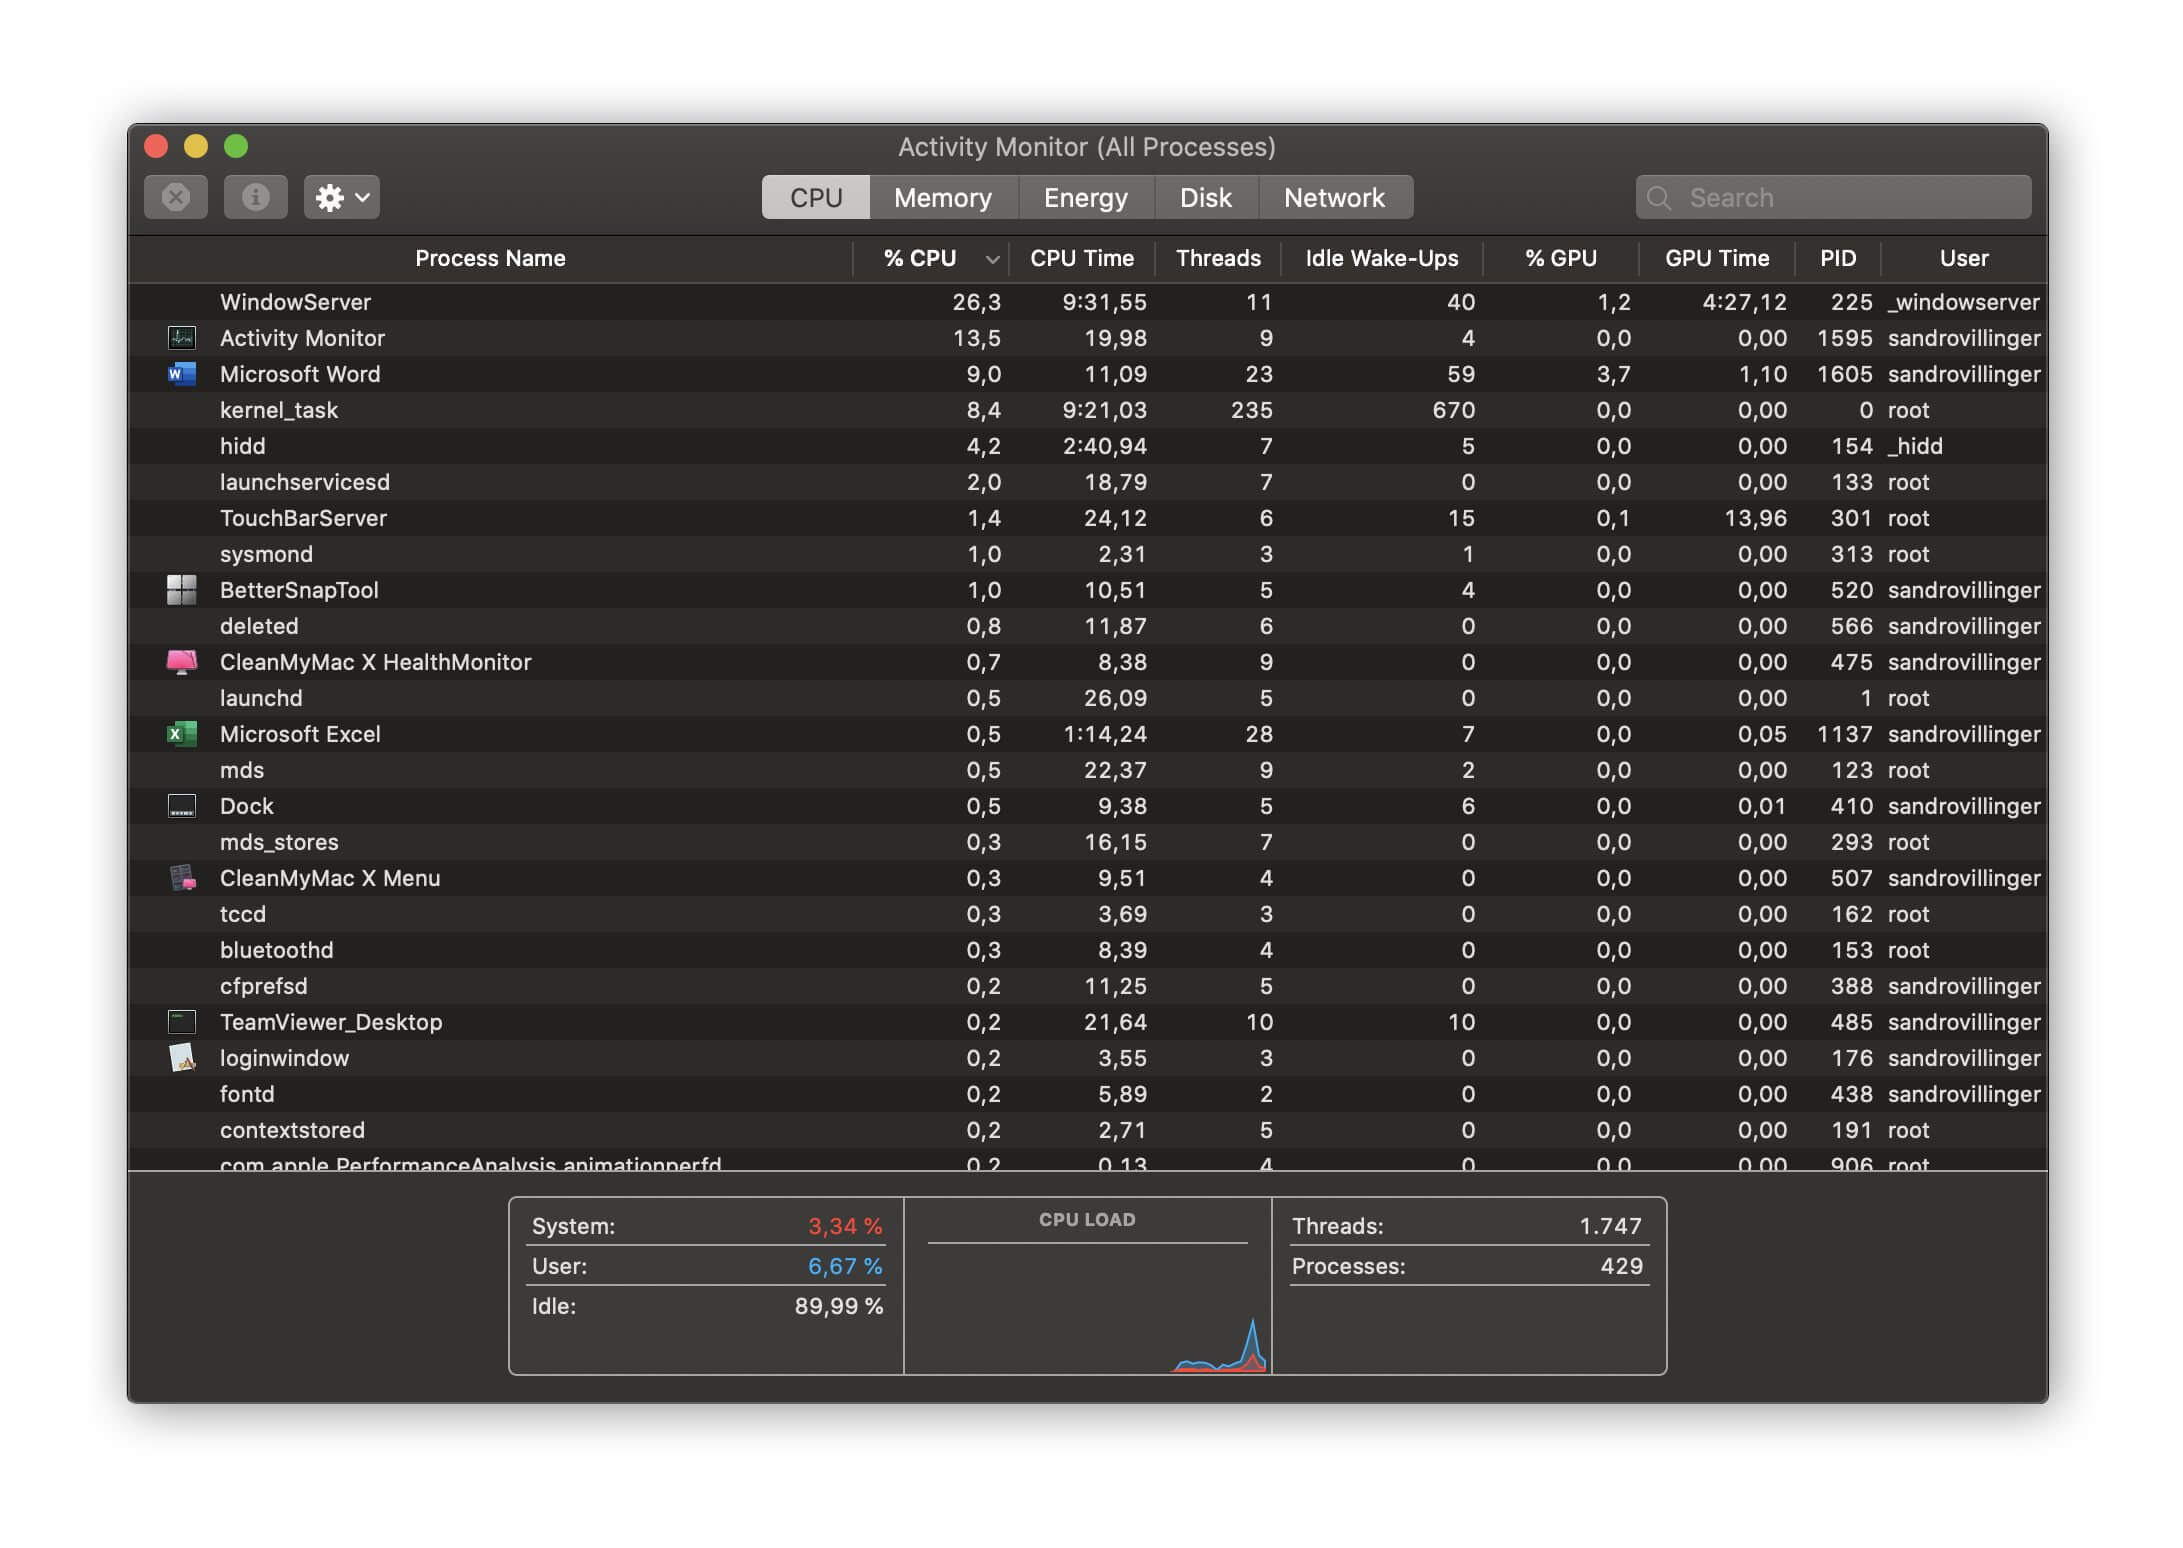2183x1548 pixels.
Task: Select the bluetoothd process row
Action: coord(1088,950)
